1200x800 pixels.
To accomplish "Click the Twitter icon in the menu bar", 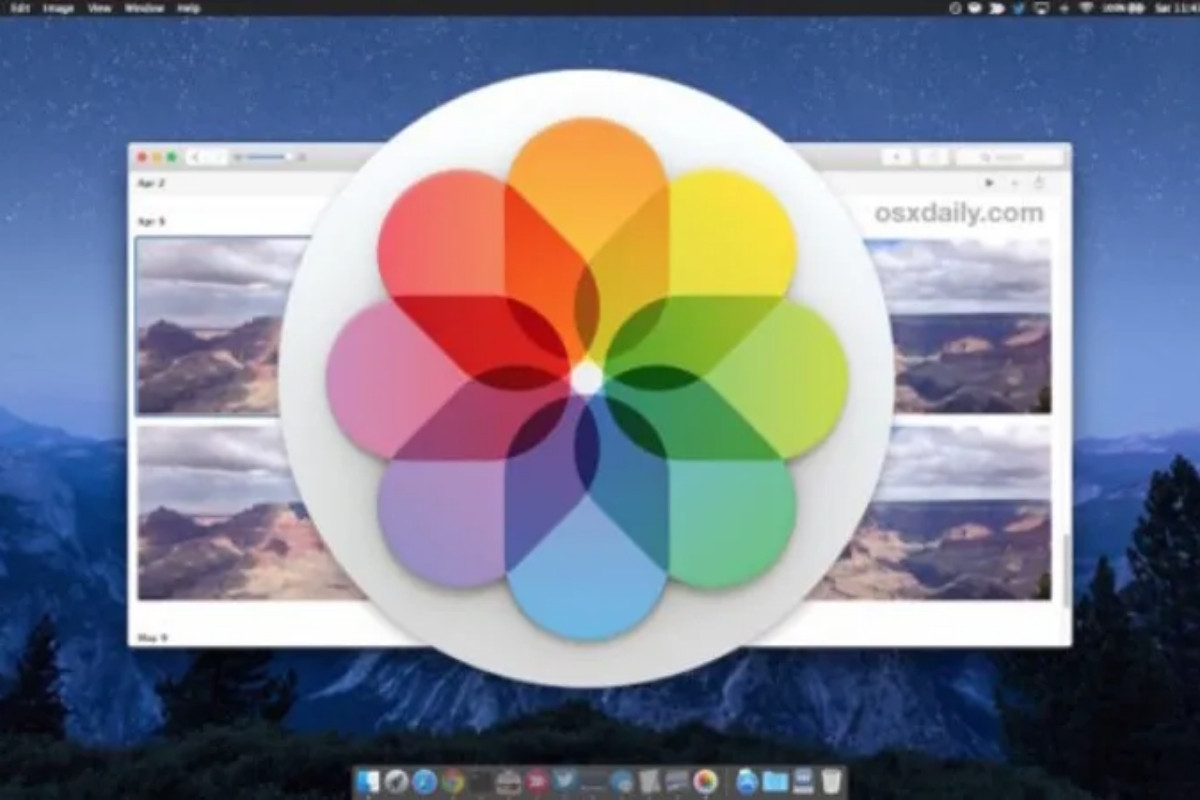I will [1021, 8].
